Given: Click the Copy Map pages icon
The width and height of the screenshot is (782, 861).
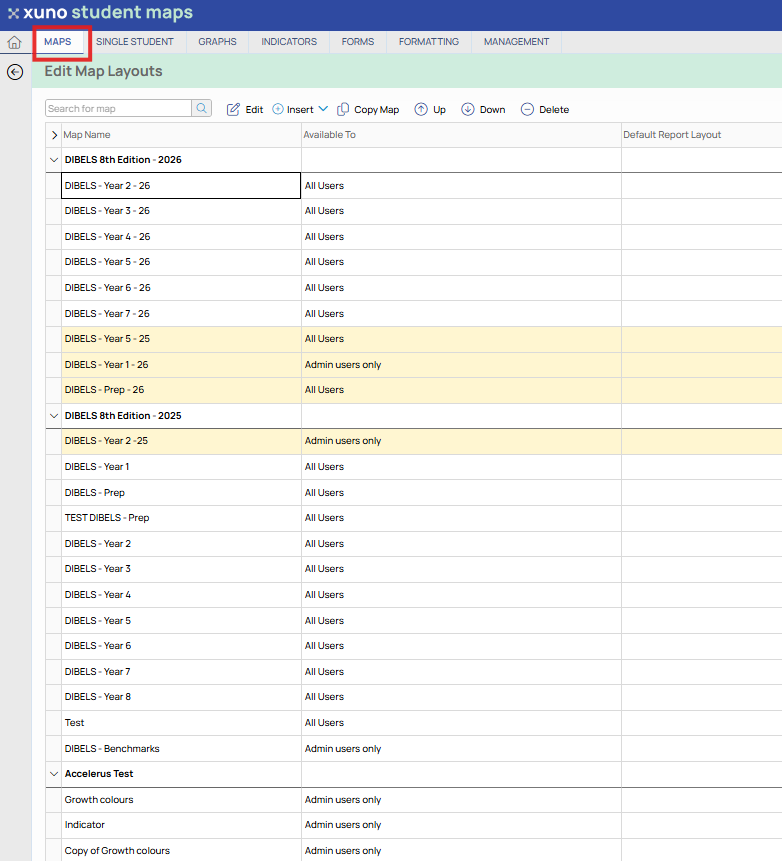Looking at the screenshot, I should click(343, 109).
